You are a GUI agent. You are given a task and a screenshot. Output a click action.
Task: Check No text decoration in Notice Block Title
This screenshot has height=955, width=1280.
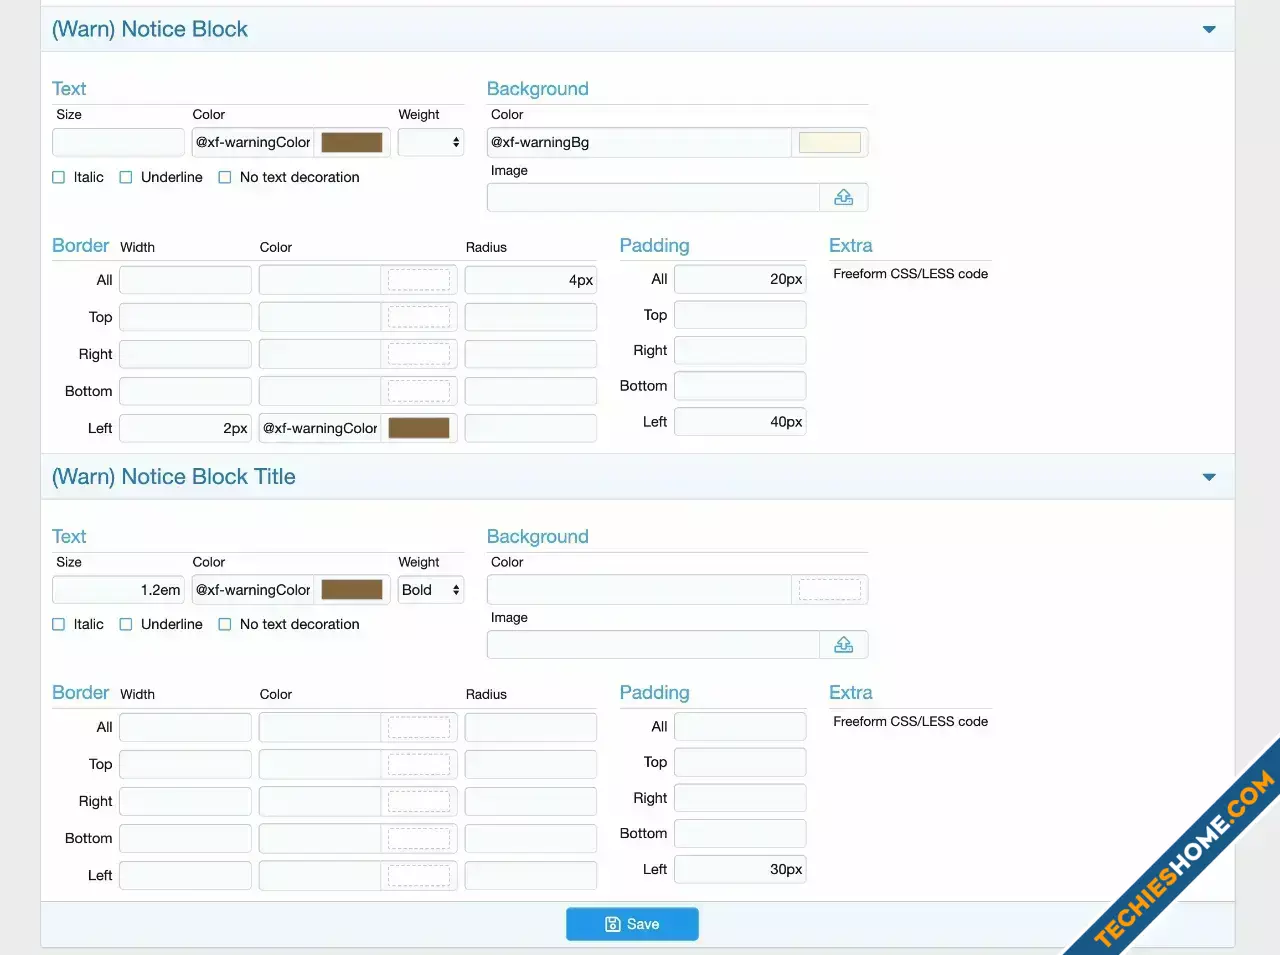click(x=225, y=624)
